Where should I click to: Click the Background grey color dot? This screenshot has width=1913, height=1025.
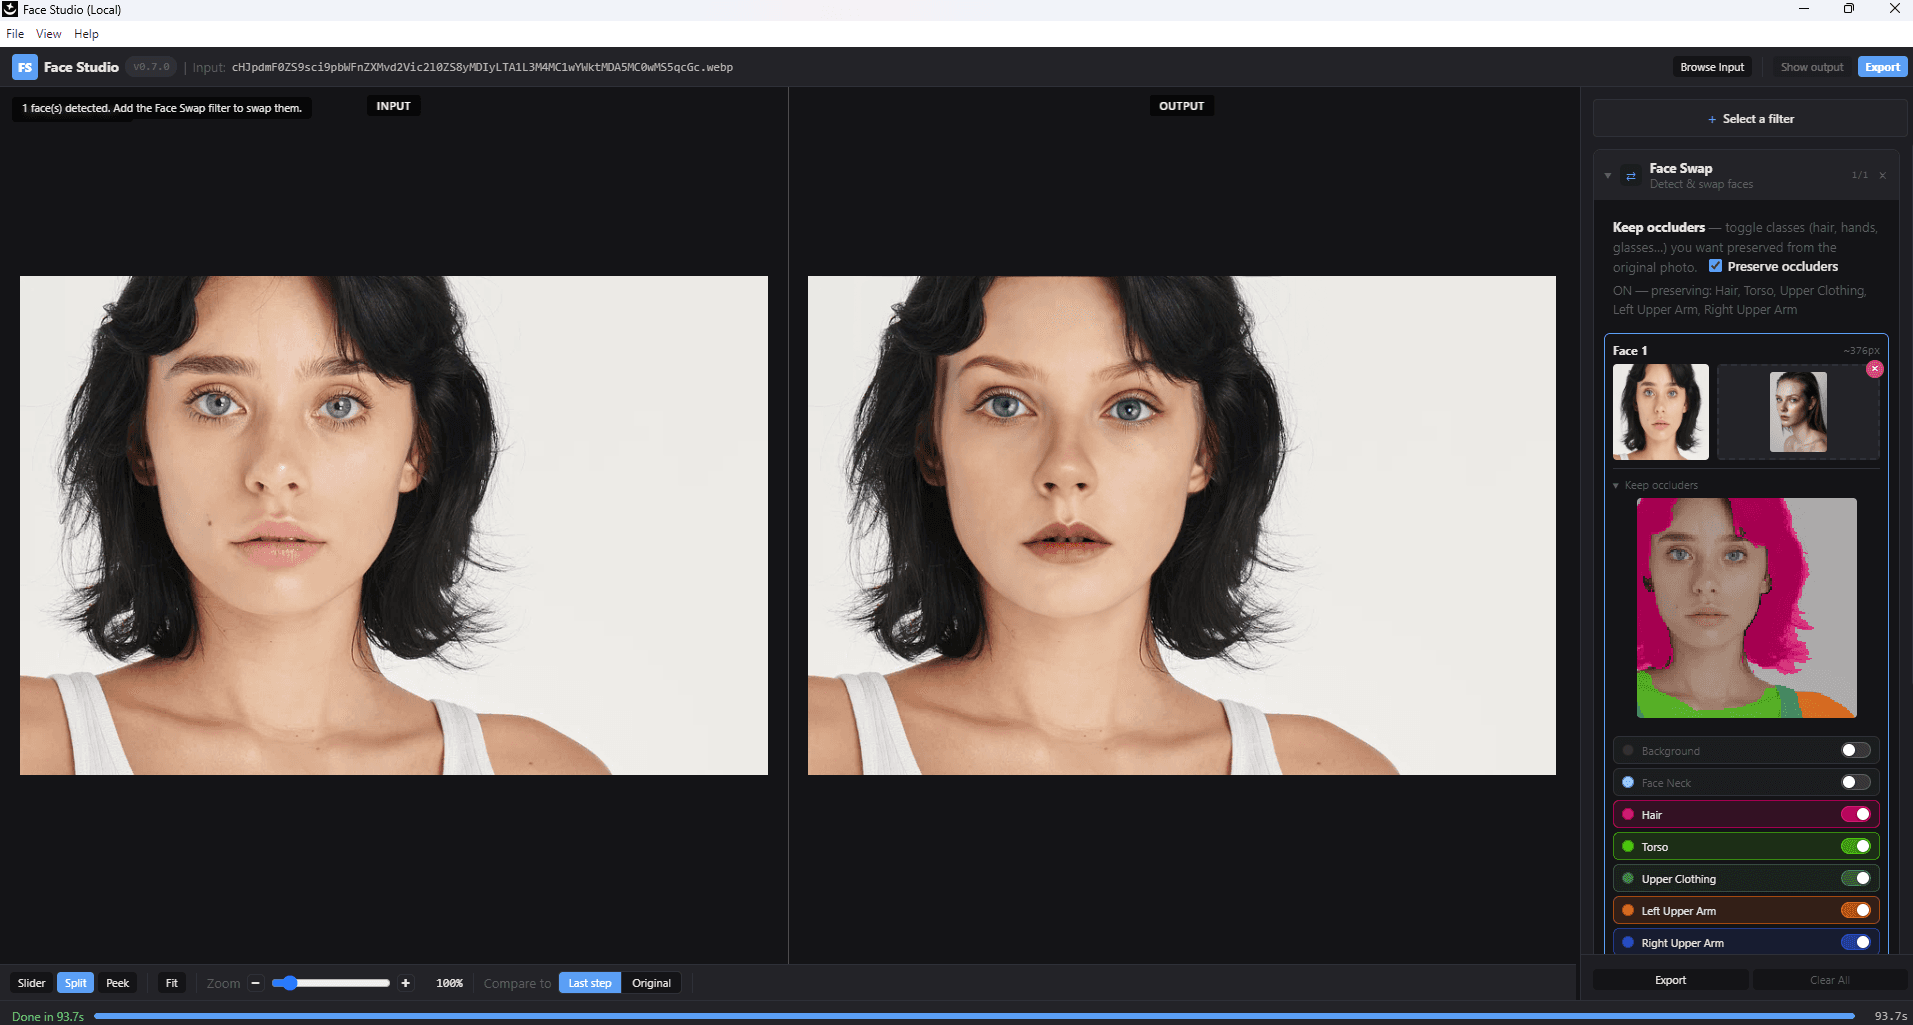click(x=1628, y=750)
